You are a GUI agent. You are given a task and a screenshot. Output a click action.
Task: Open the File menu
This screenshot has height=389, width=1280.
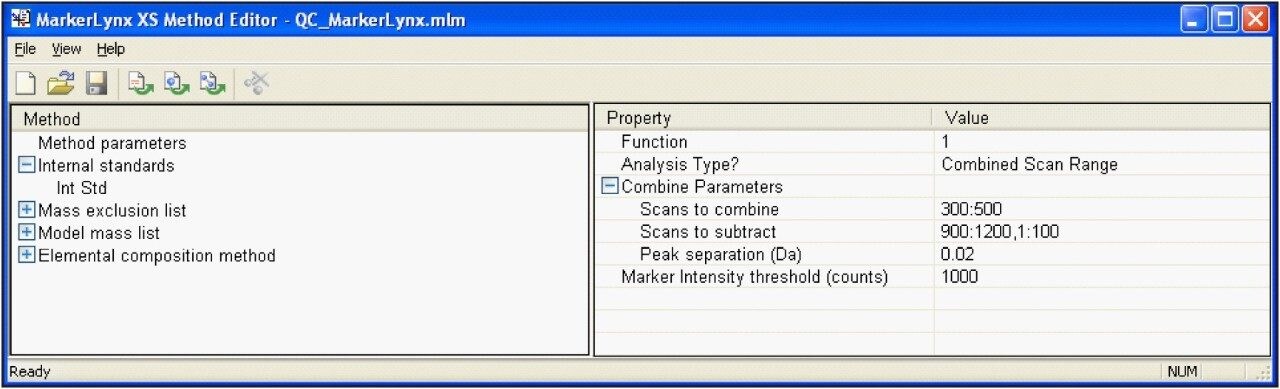coord(25,49)
